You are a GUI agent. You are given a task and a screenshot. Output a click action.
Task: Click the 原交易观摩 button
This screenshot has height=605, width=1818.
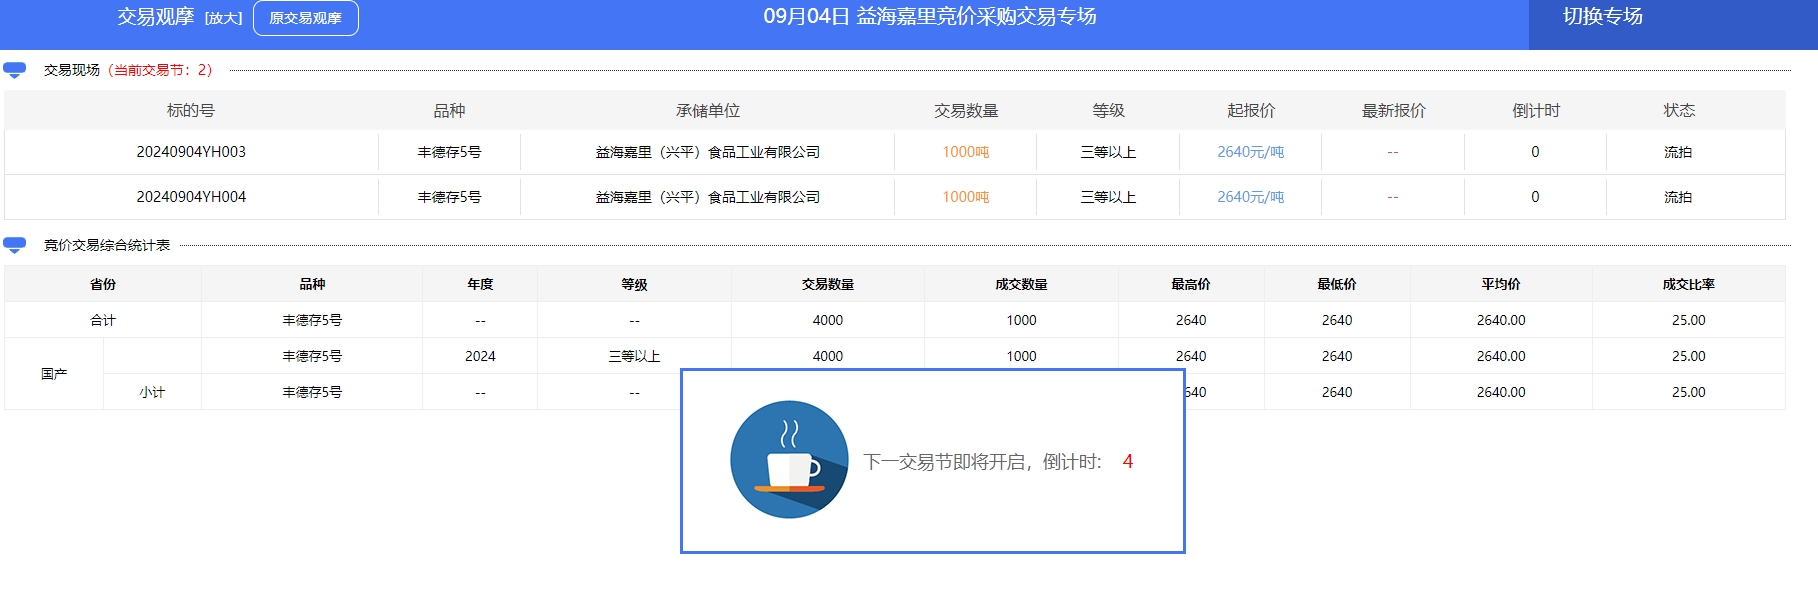[x=306, y=18]
